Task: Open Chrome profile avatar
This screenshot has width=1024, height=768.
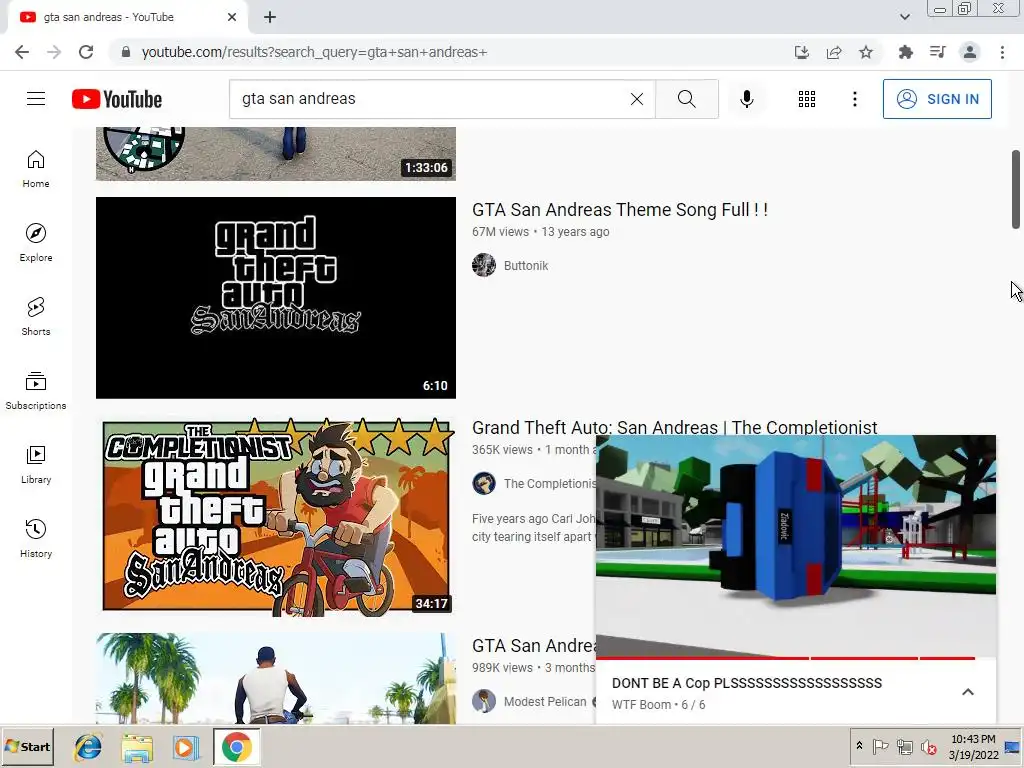Action: pos(970,52)
